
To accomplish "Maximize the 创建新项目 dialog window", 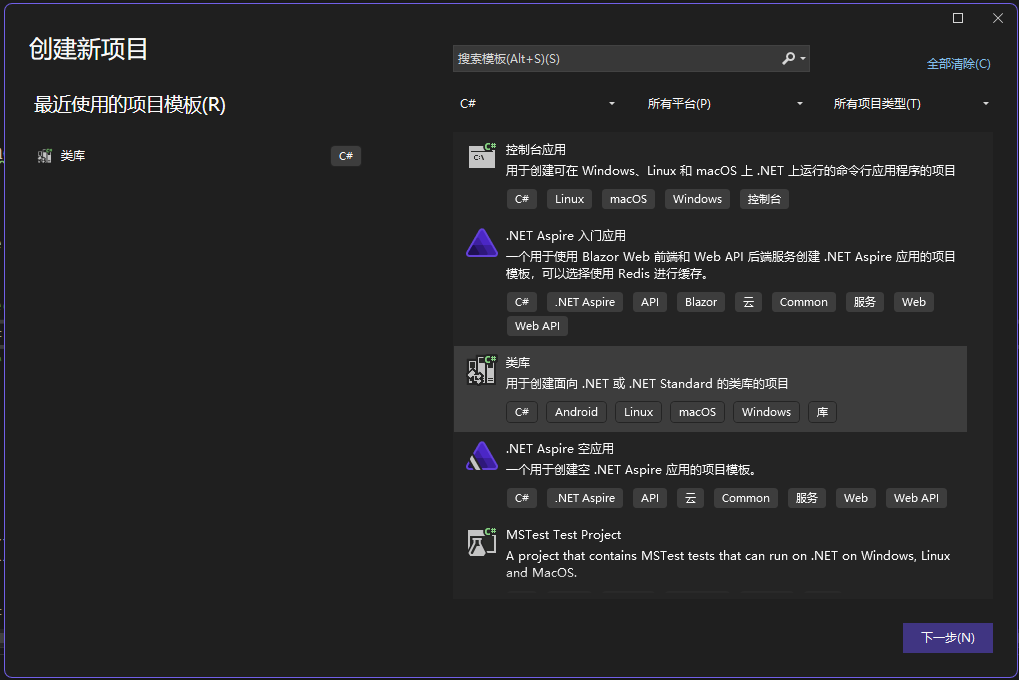I will tap(958, 18).
